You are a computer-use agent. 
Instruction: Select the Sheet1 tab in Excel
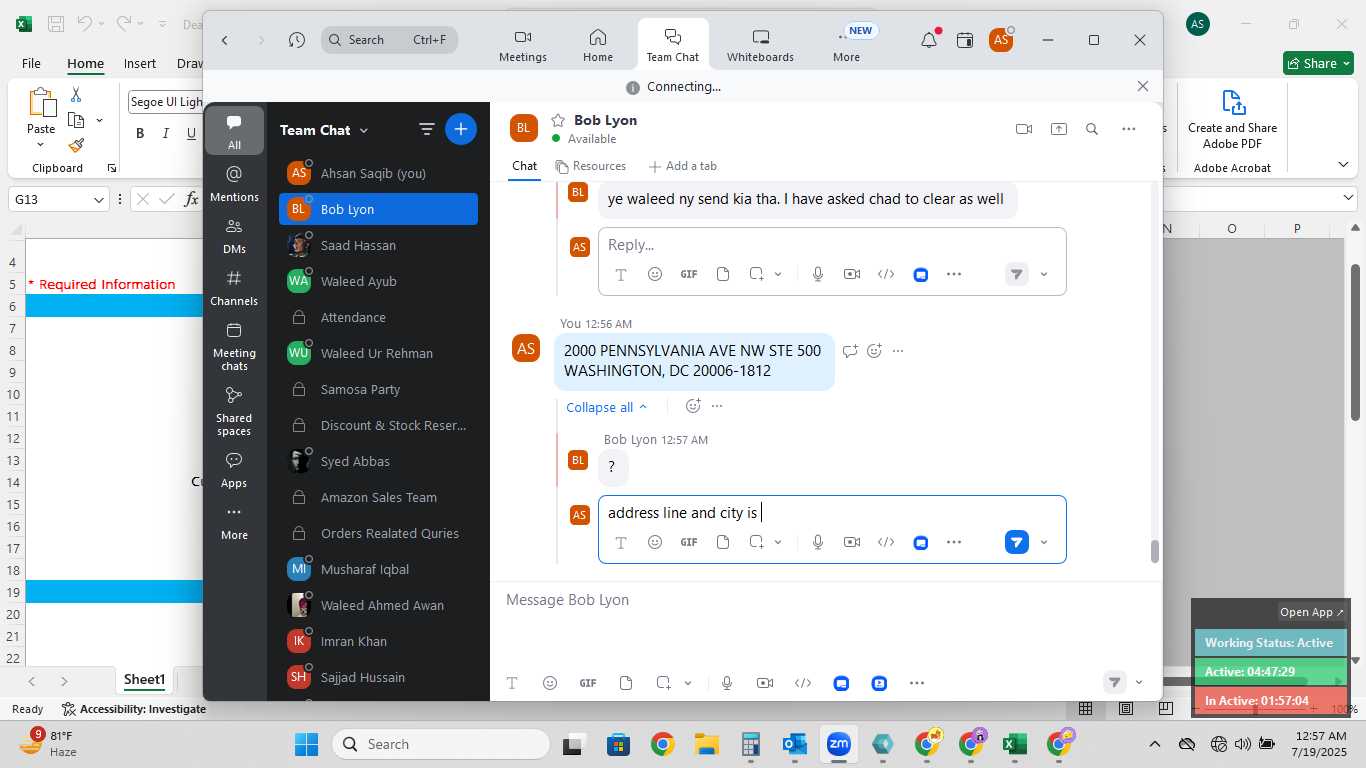pos(144,680)
